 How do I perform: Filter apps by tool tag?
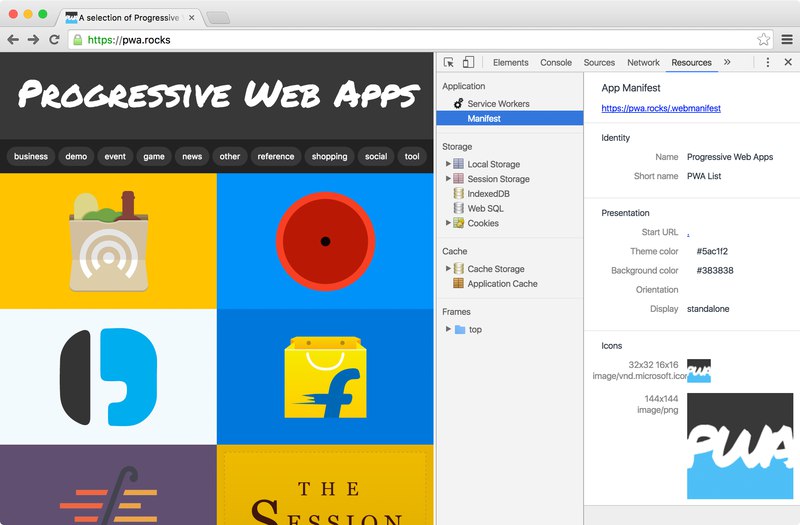[x=412, y=156]
